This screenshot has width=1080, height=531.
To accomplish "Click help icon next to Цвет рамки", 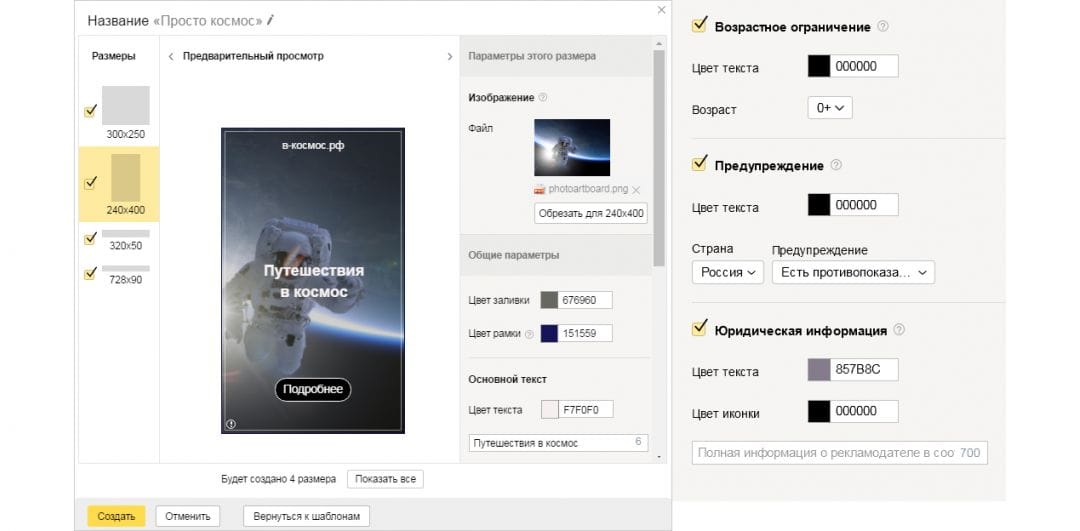I will [x=529, y=334].
